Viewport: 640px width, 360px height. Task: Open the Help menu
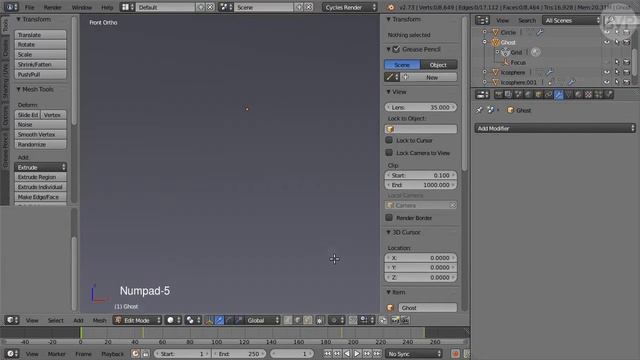point(107,7)
